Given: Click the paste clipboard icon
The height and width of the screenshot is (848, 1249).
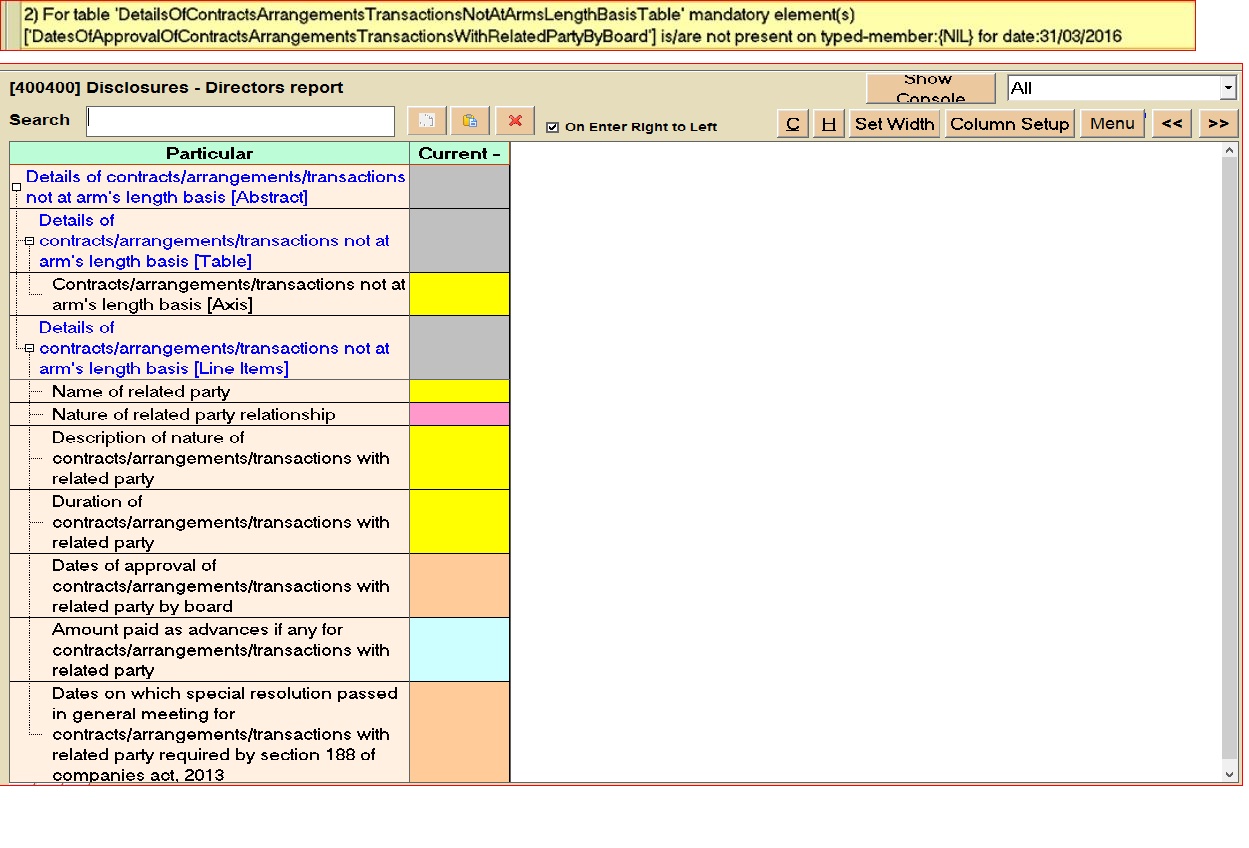Looking at the screenshot, I should tap(470, 121).
